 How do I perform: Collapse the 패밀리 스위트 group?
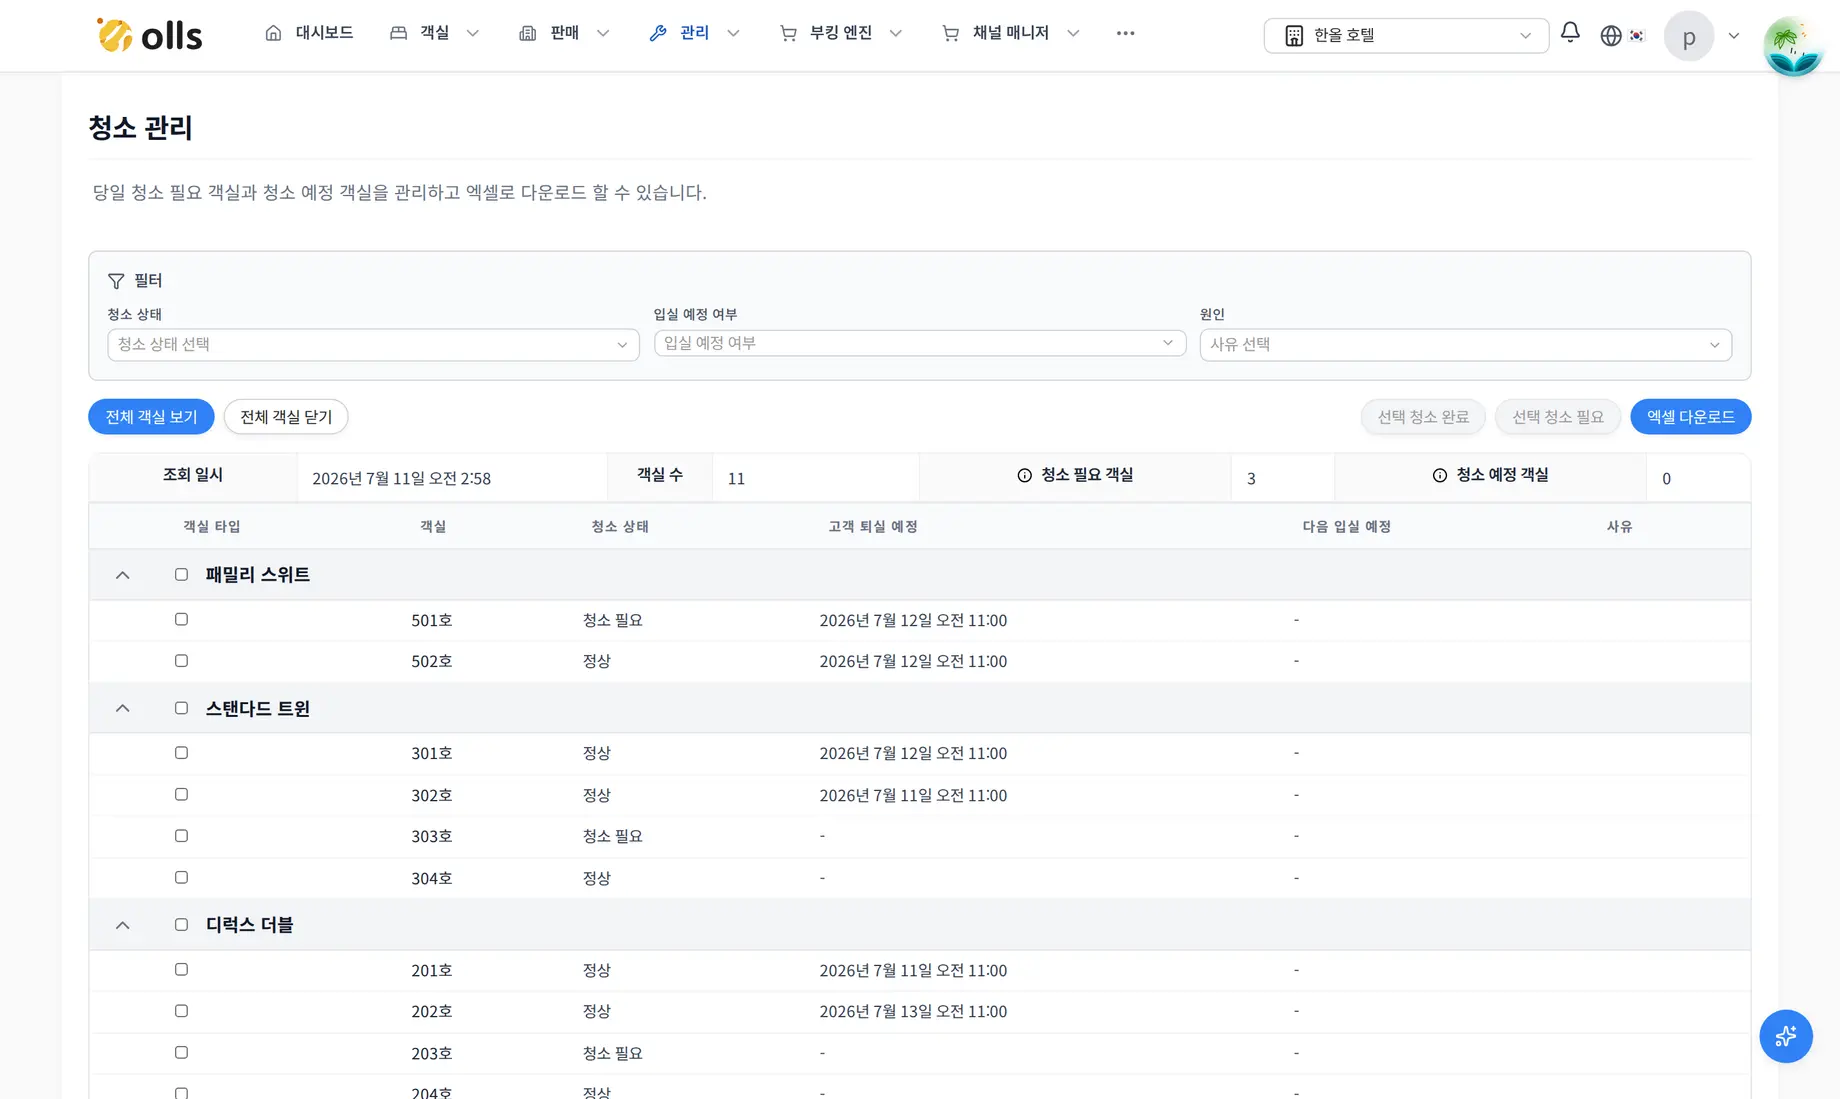123,575
